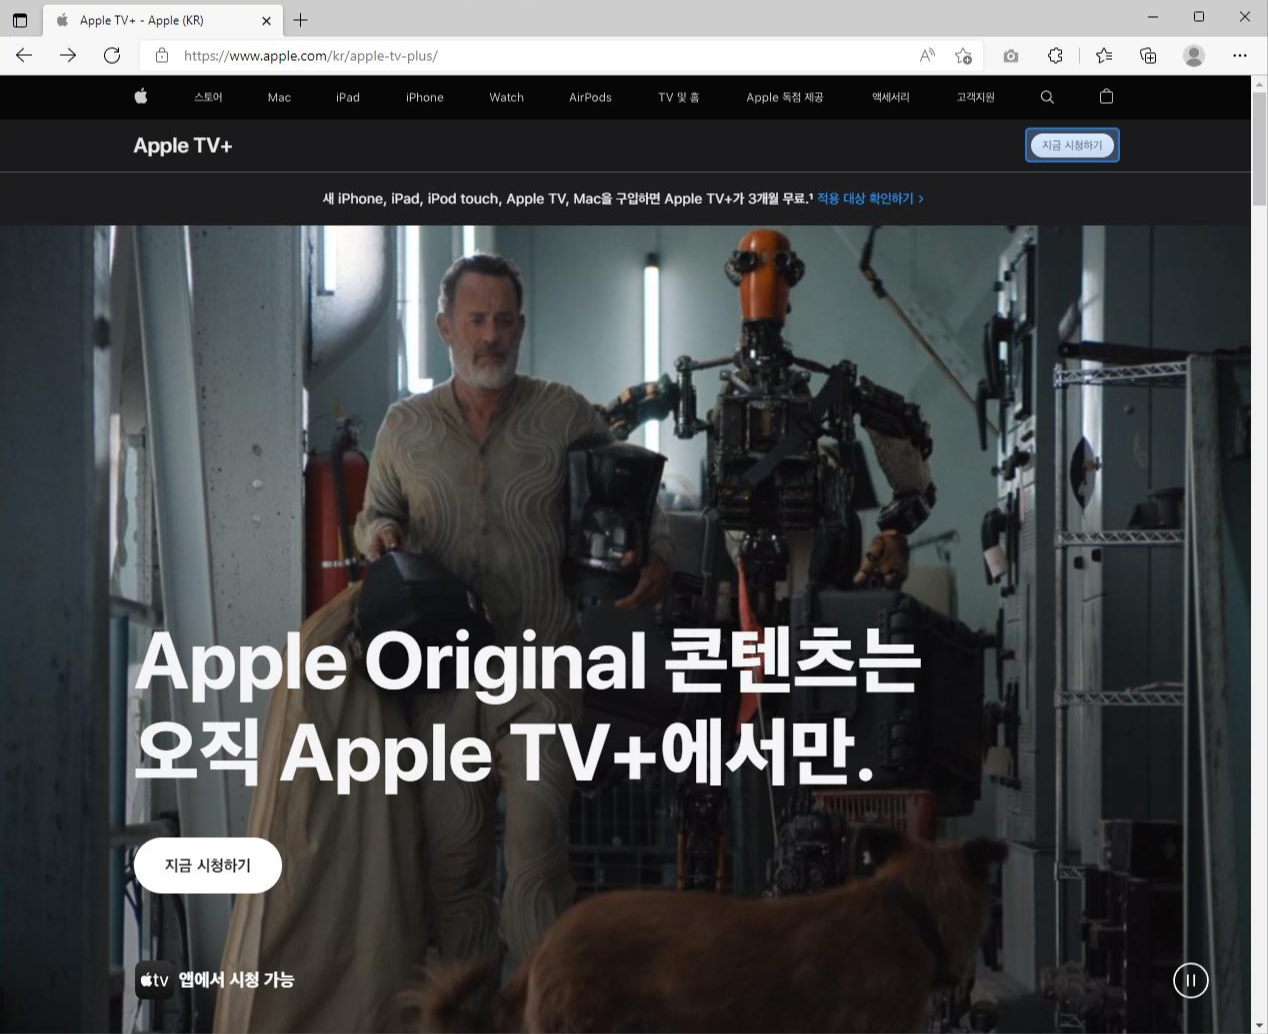1268x1034 pixels.
Task: Open the Favorites list icon
Action: coord(1103,56)
